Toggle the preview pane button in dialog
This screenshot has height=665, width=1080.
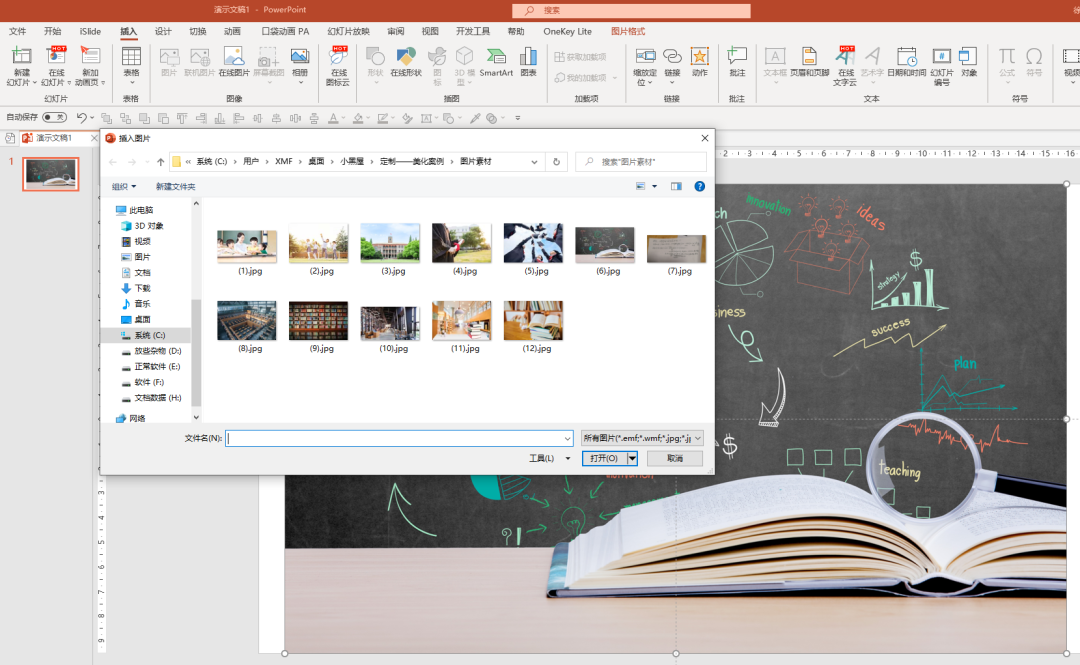676,186
